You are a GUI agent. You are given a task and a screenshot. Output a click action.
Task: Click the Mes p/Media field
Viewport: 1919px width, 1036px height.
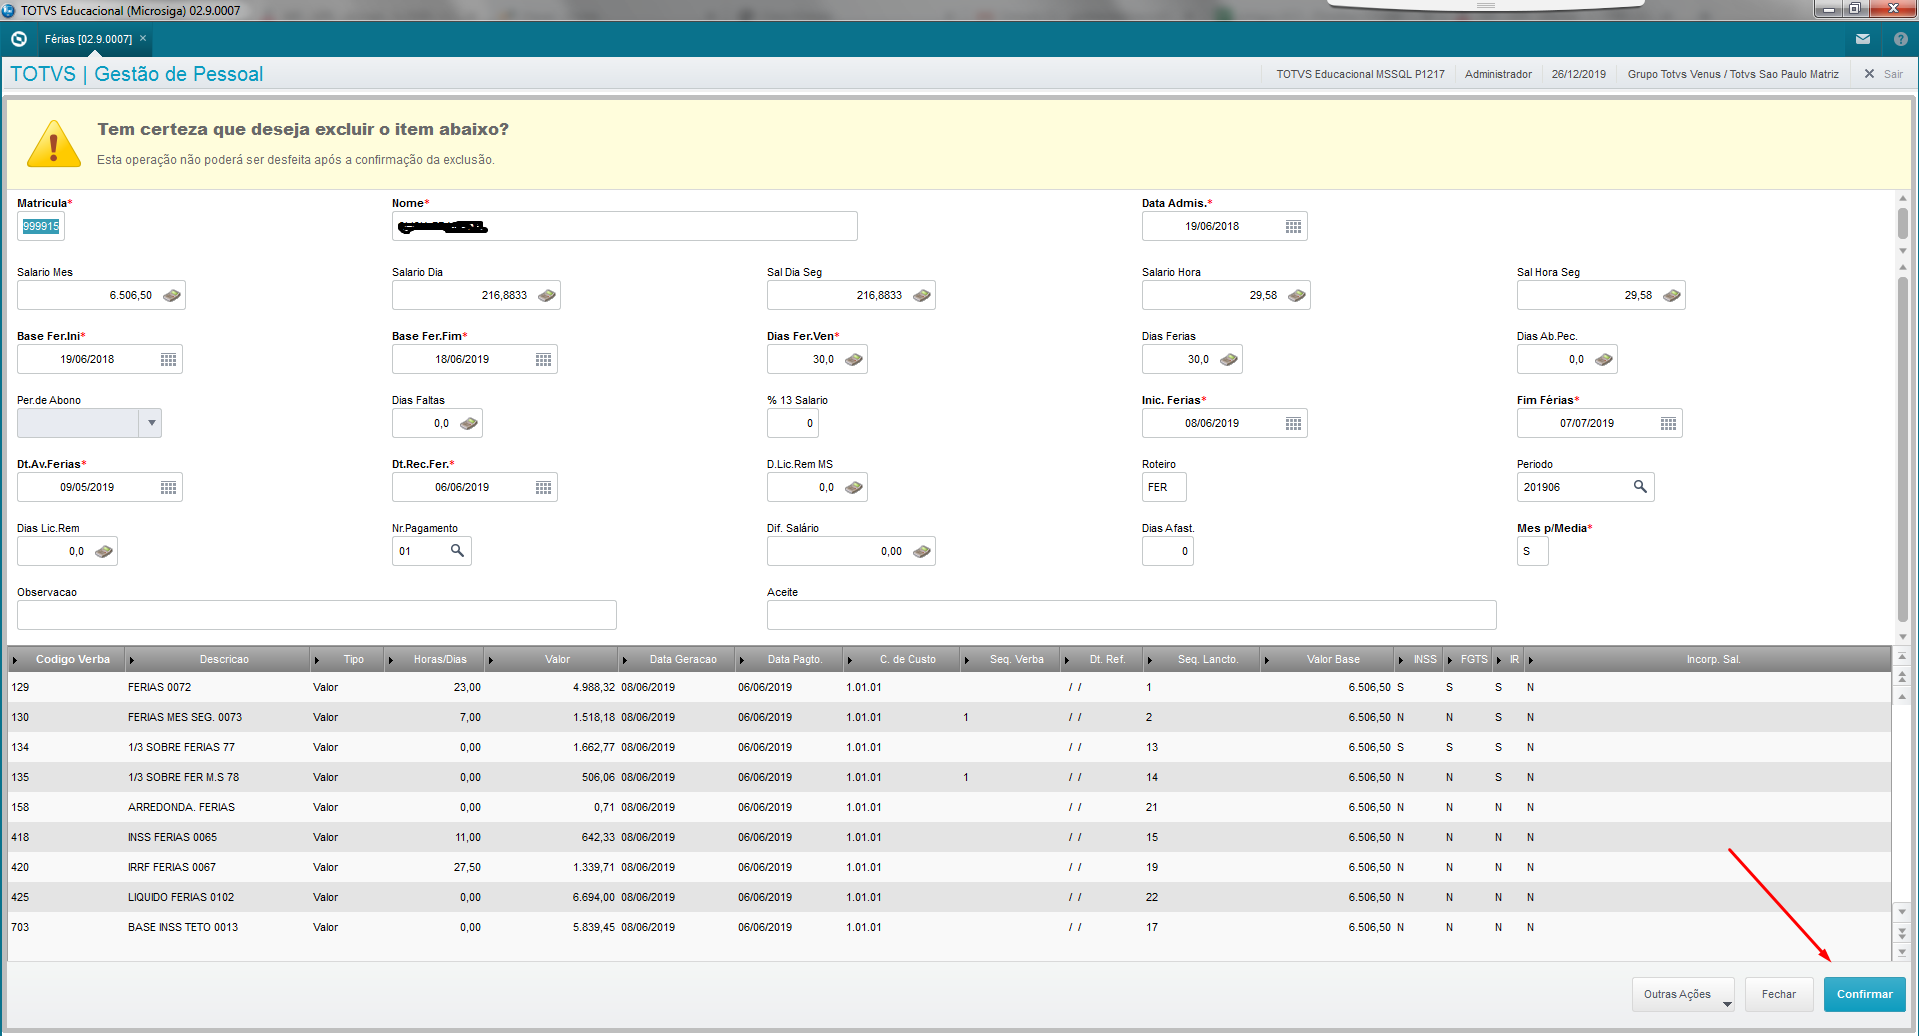pyautogui.click(x=1532, y=551)
